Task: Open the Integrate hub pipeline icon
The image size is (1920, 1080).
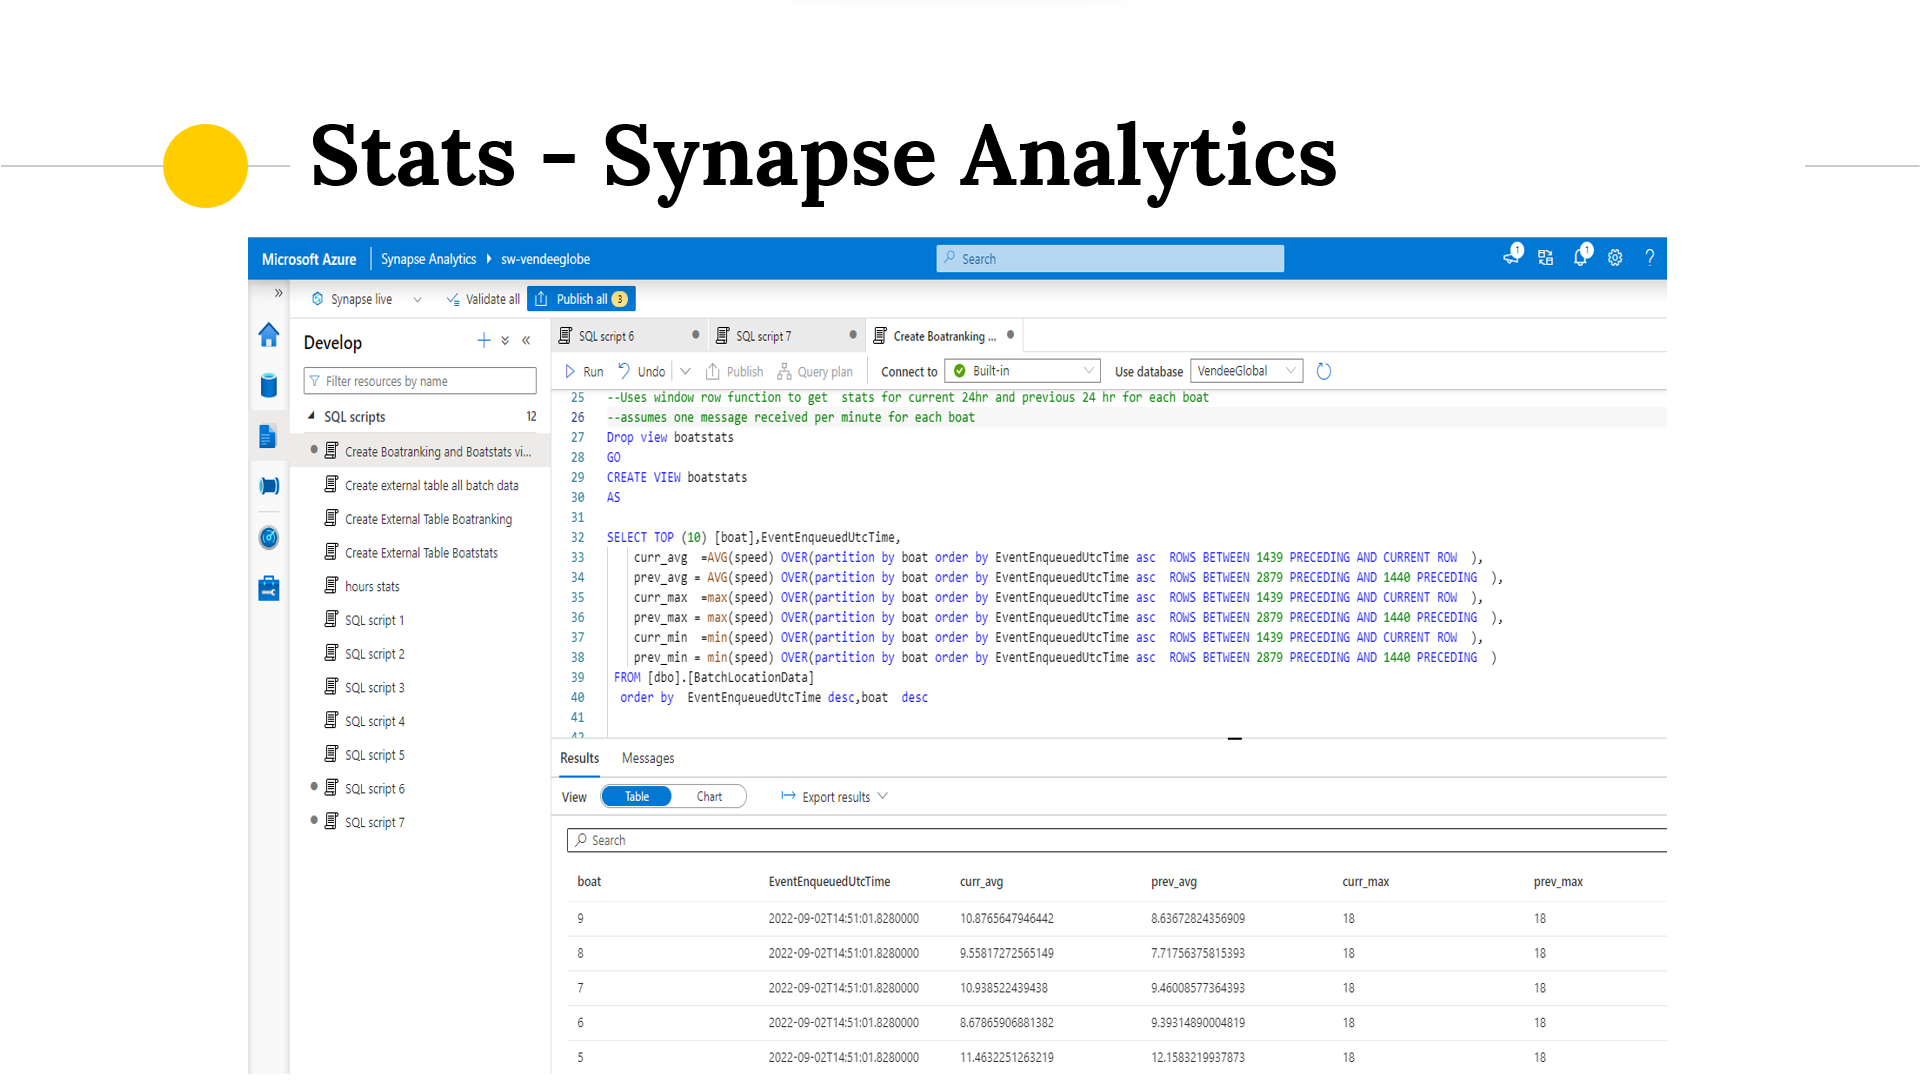Action: tap(269, 486)
